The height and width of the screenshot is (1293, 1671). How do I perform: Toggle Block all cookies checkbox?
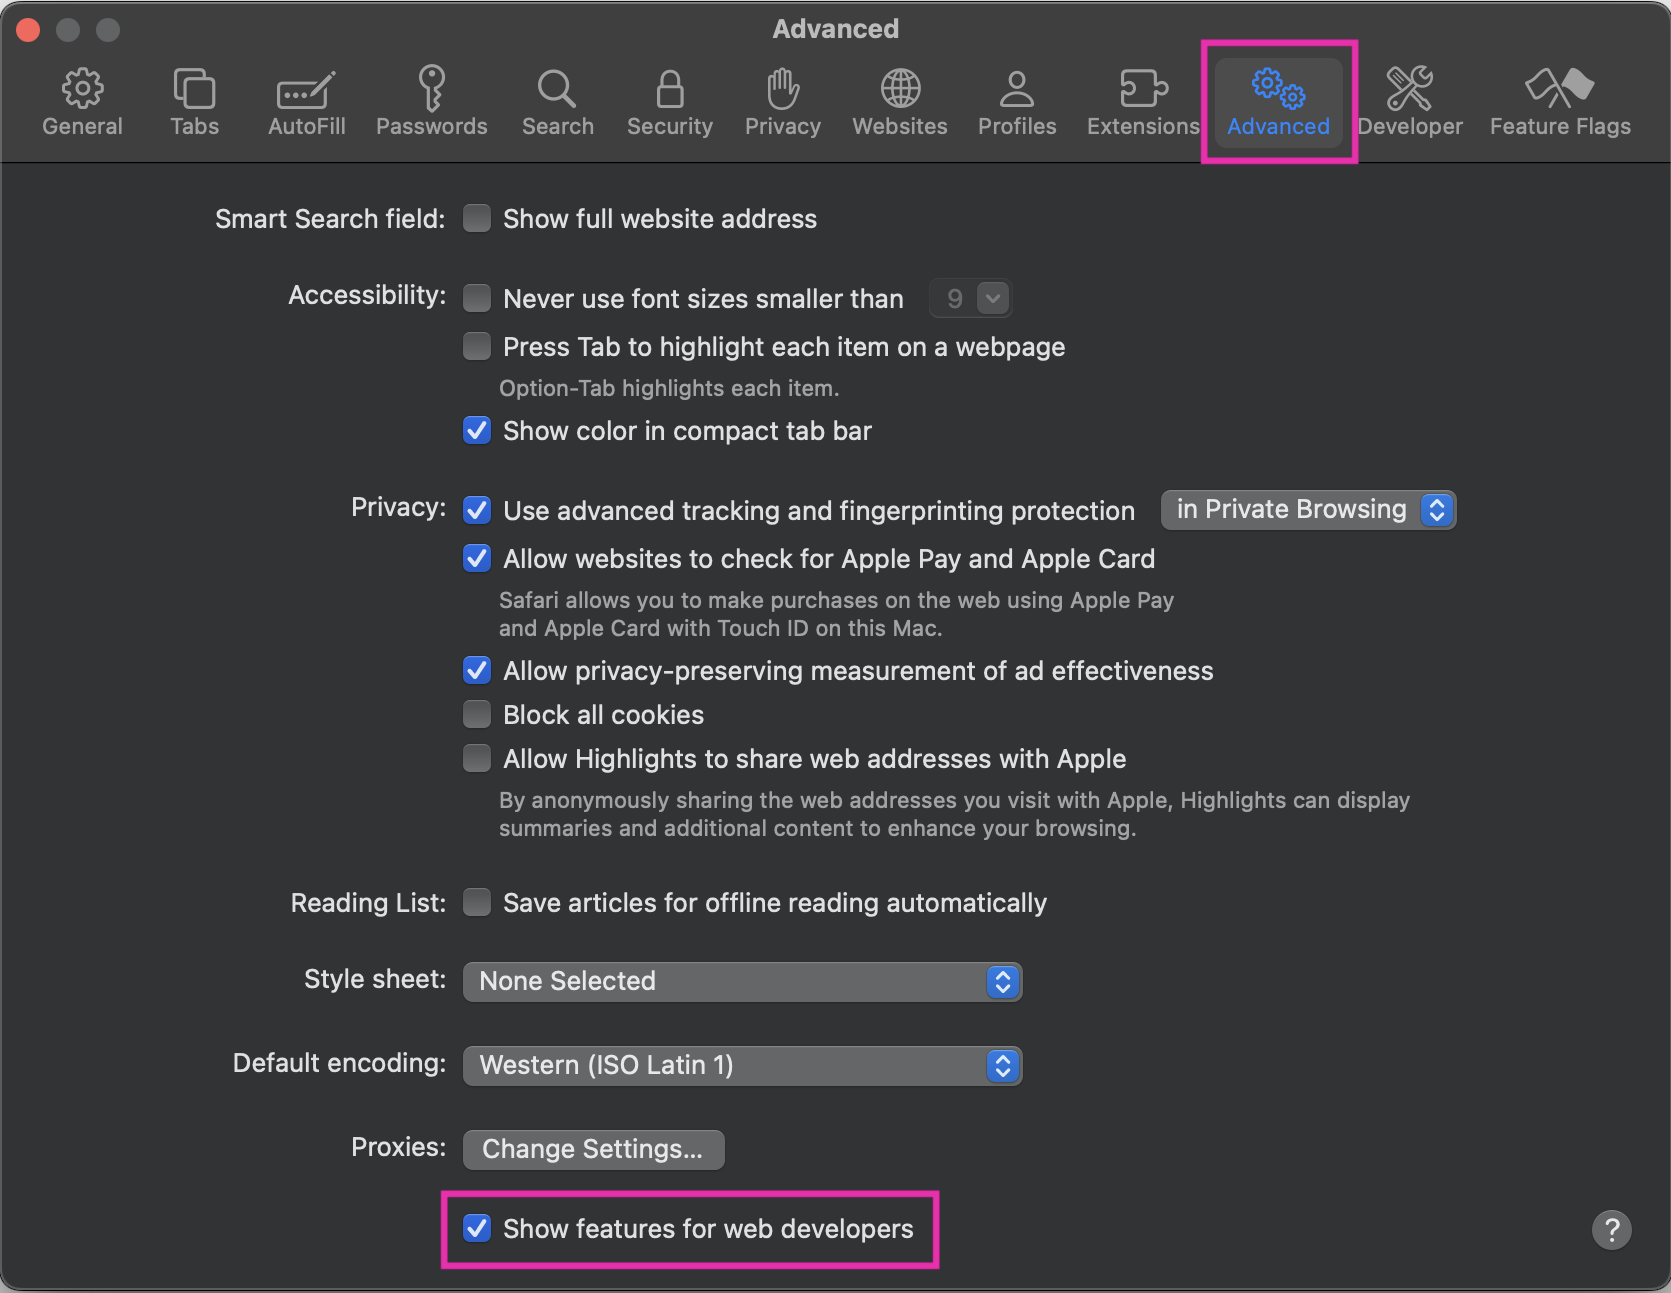(477, 714)
